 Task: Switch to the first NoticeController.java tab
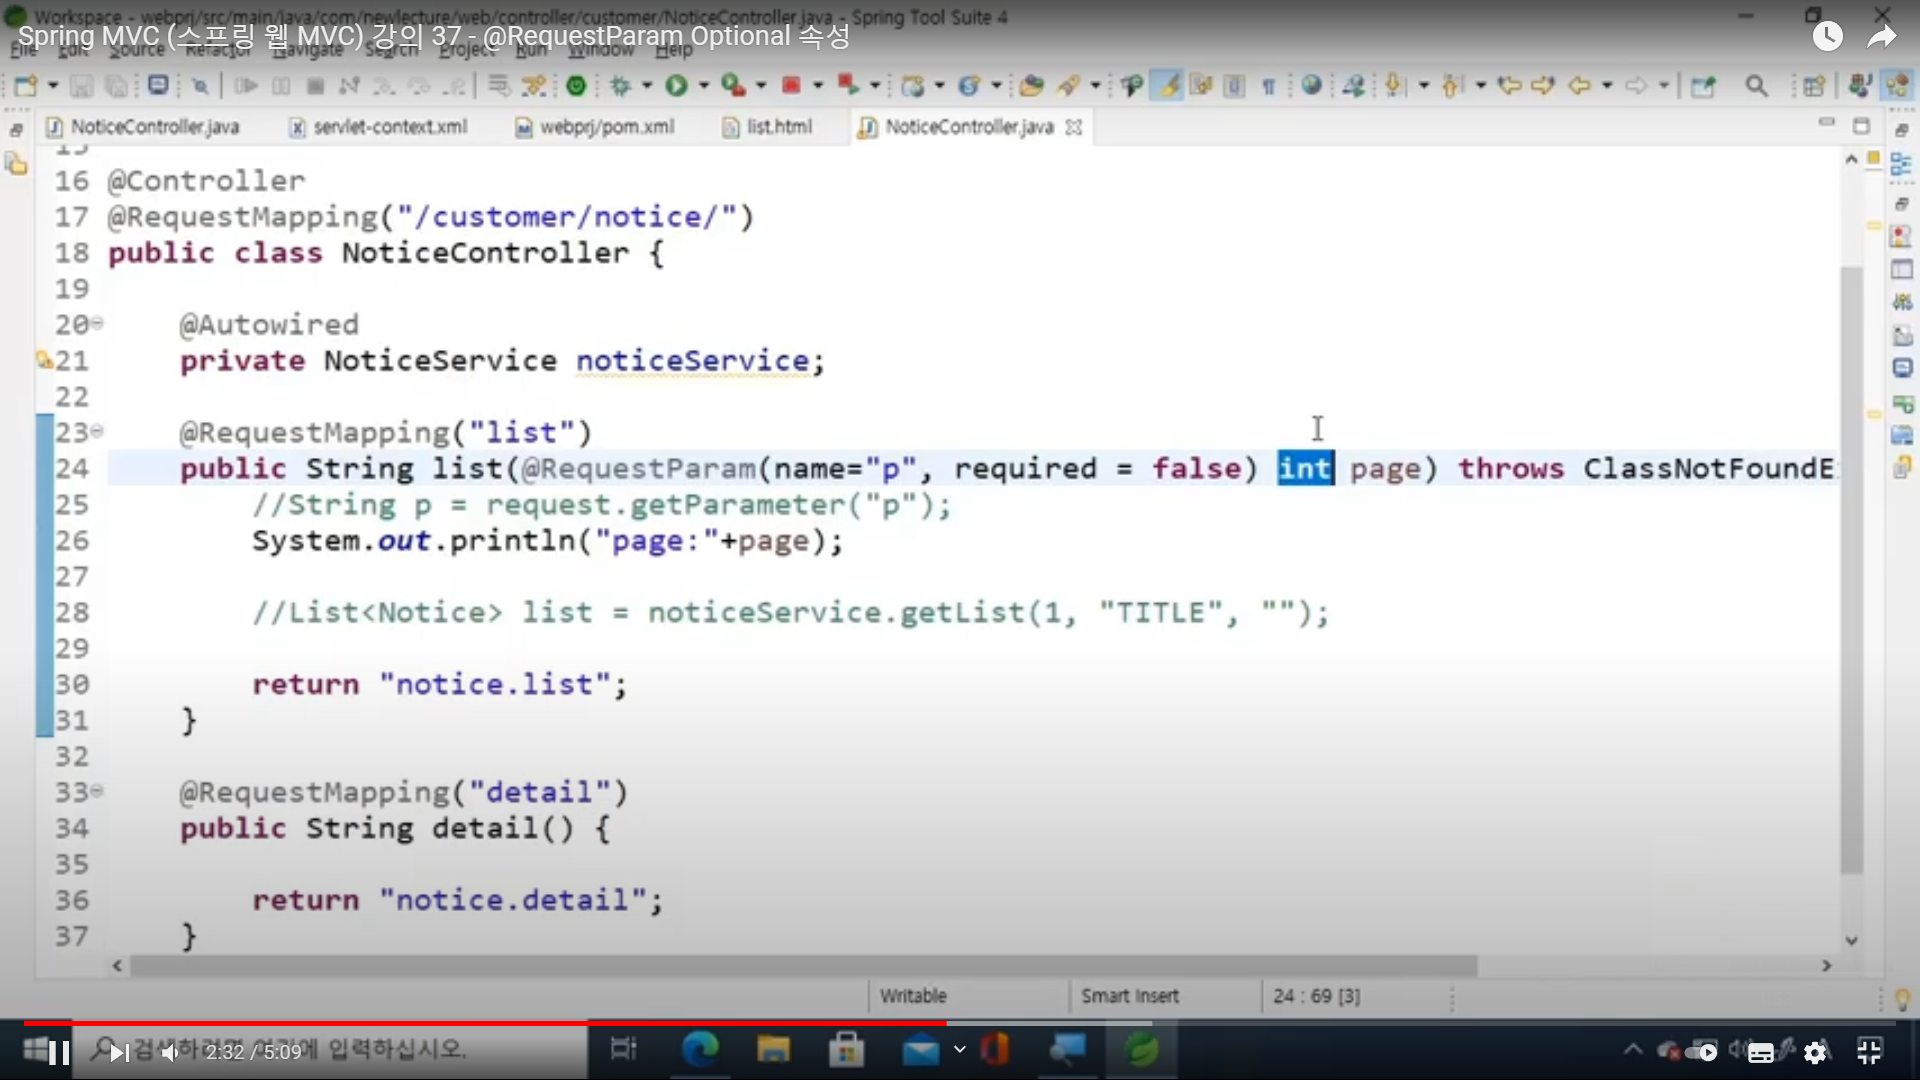tap(144, 127)
